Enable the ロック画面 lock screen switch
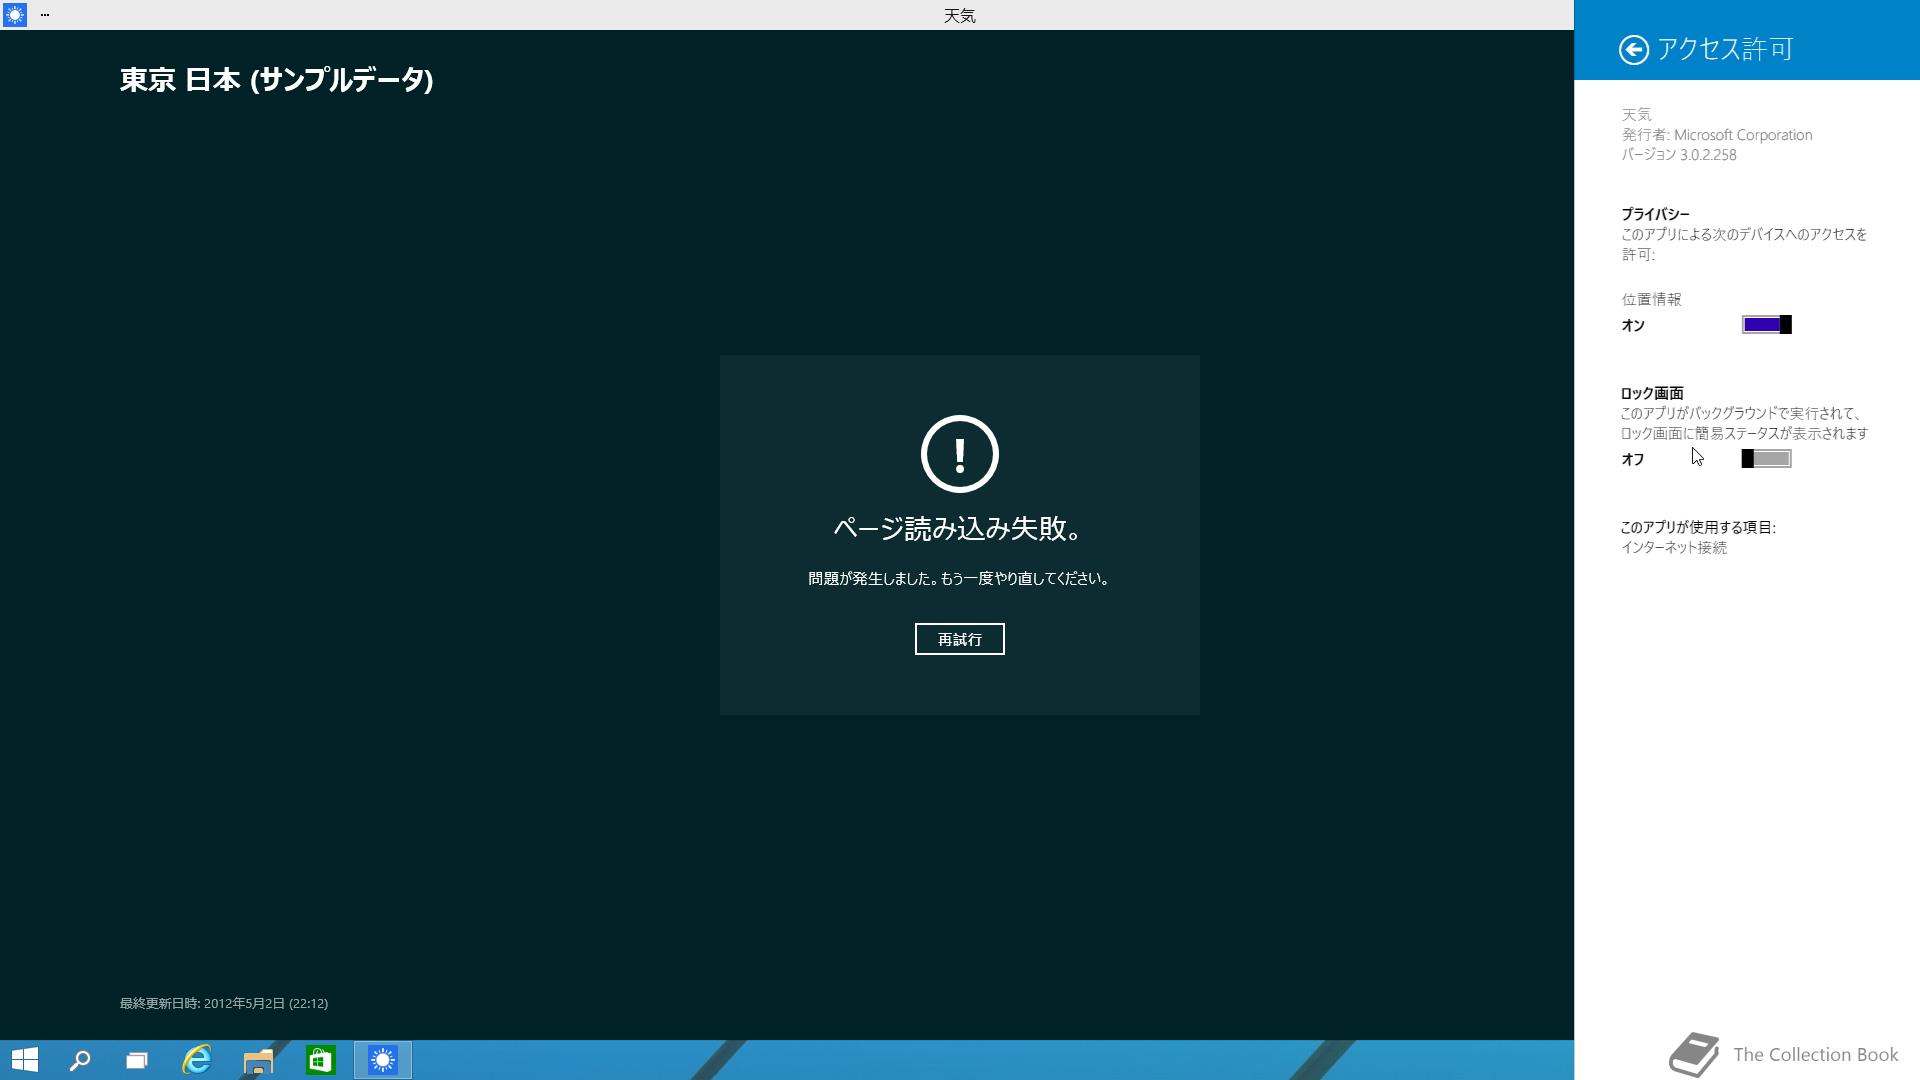This screenshot has height=1080, width=1920. pos(1766,459)
